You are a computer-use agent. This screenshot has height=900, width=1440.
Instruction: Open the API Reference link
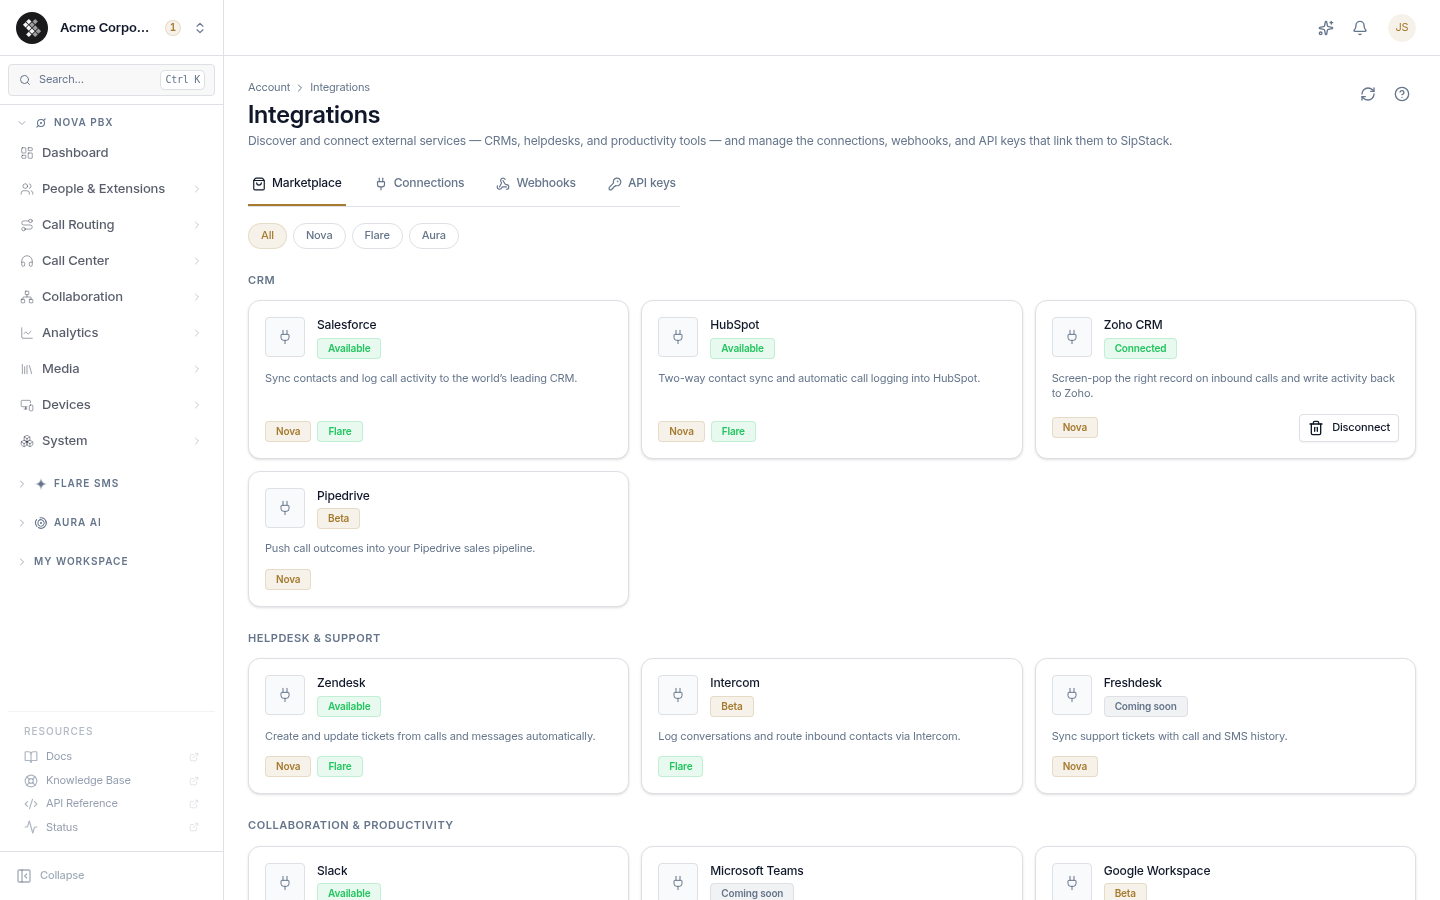point(111,804)
